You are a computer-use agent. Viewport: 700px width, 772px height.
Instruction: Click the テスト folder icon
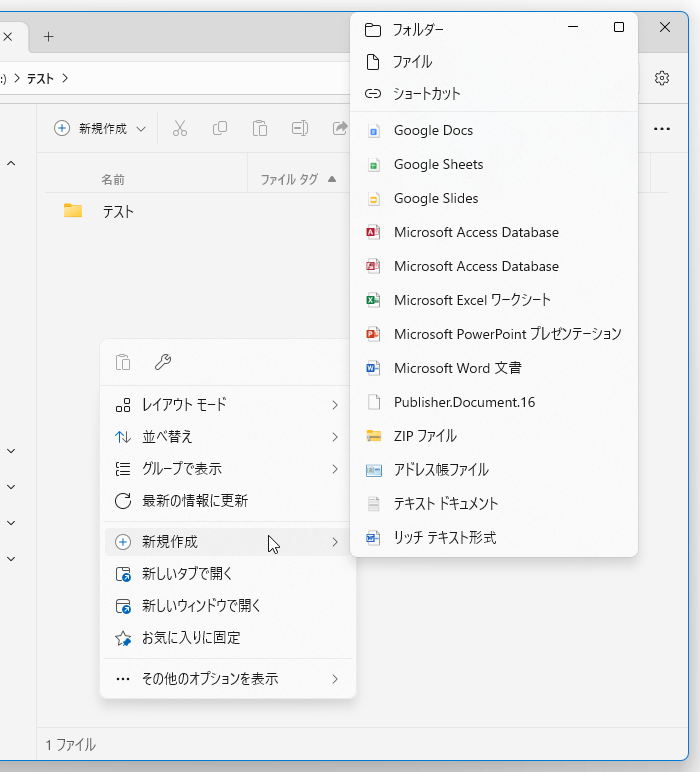(73, 211)
